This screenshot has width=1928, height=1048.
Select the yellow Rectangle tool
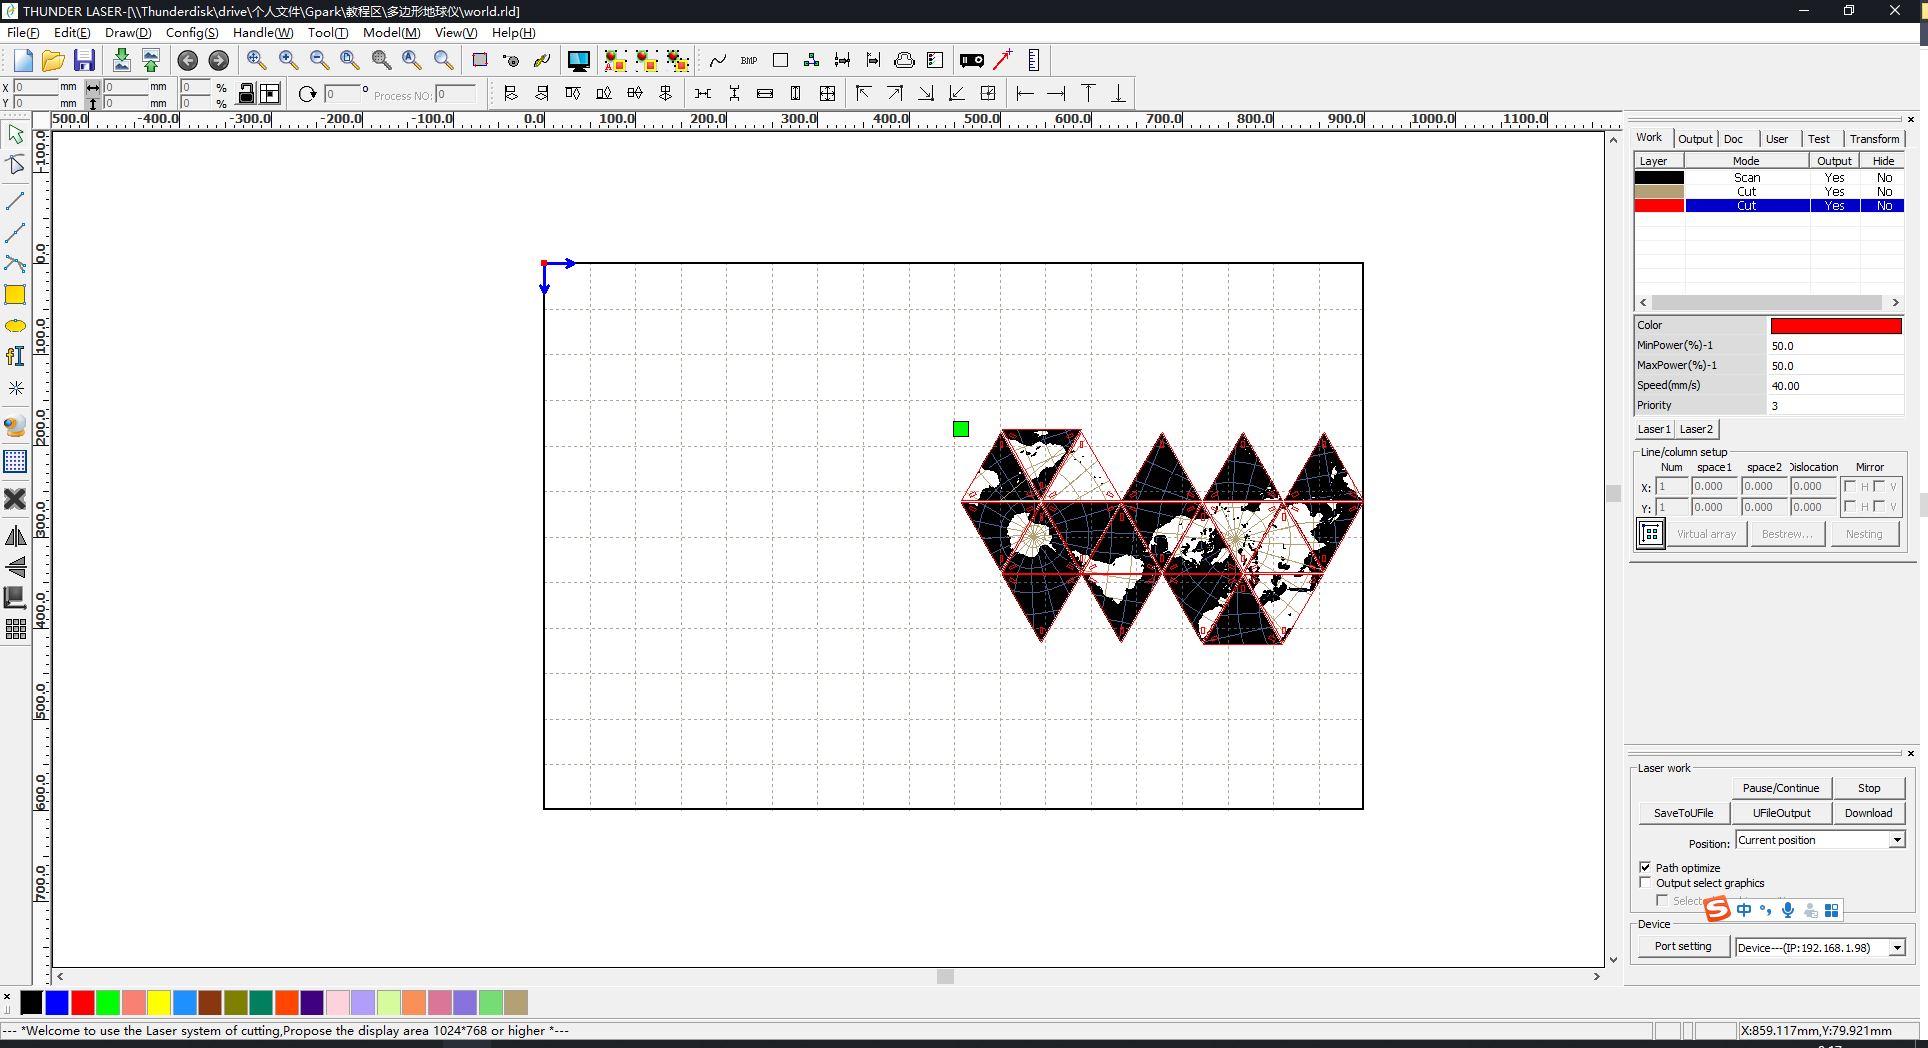point(15,295)
